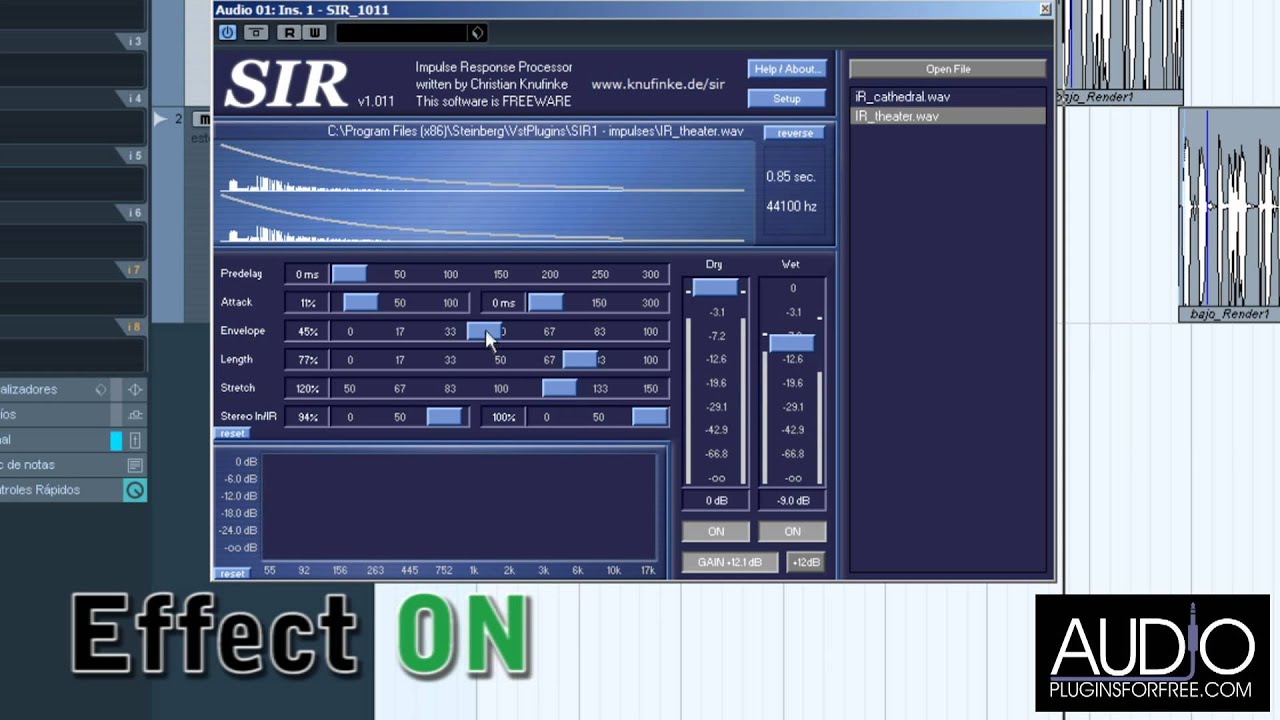
Task: Click the Stretch 120% value field
Action: pos(307,388)
